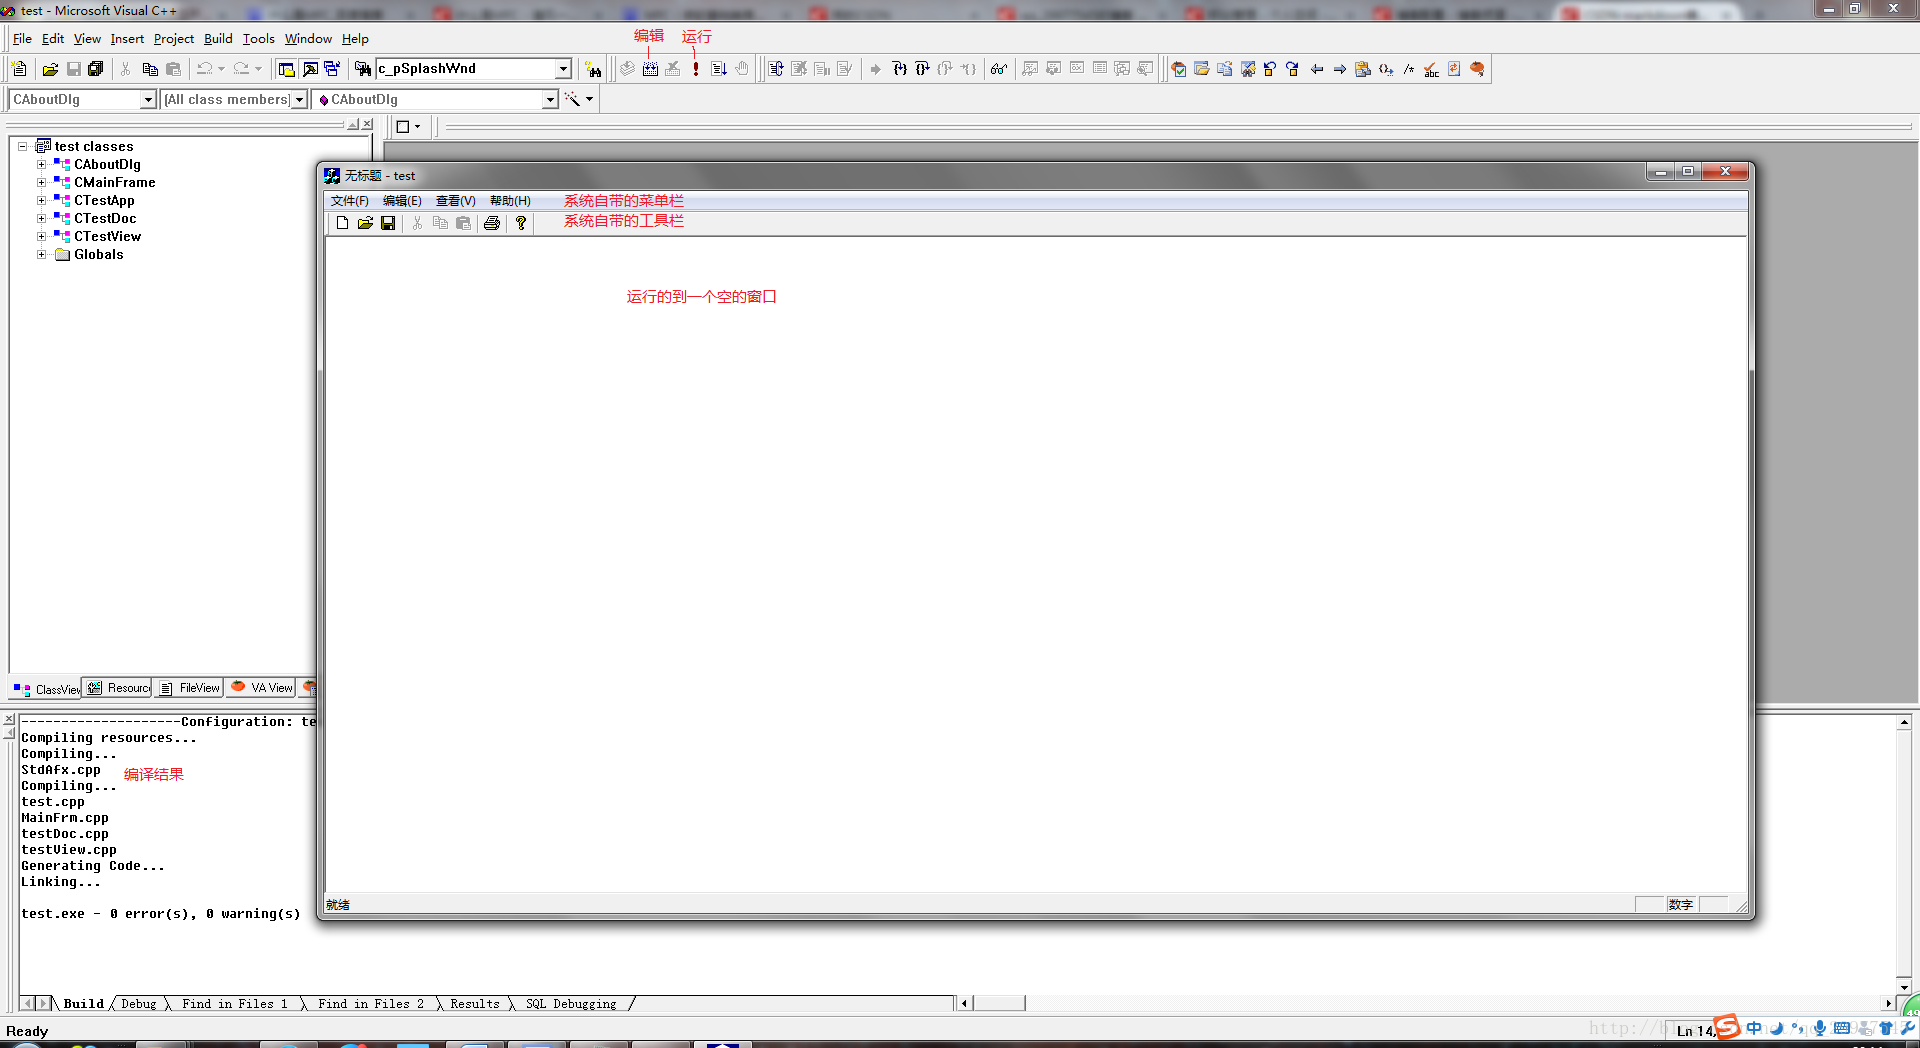This screenshot has height=1048, width=1920.
Task: Open the Window List icon
Action: 332,69
